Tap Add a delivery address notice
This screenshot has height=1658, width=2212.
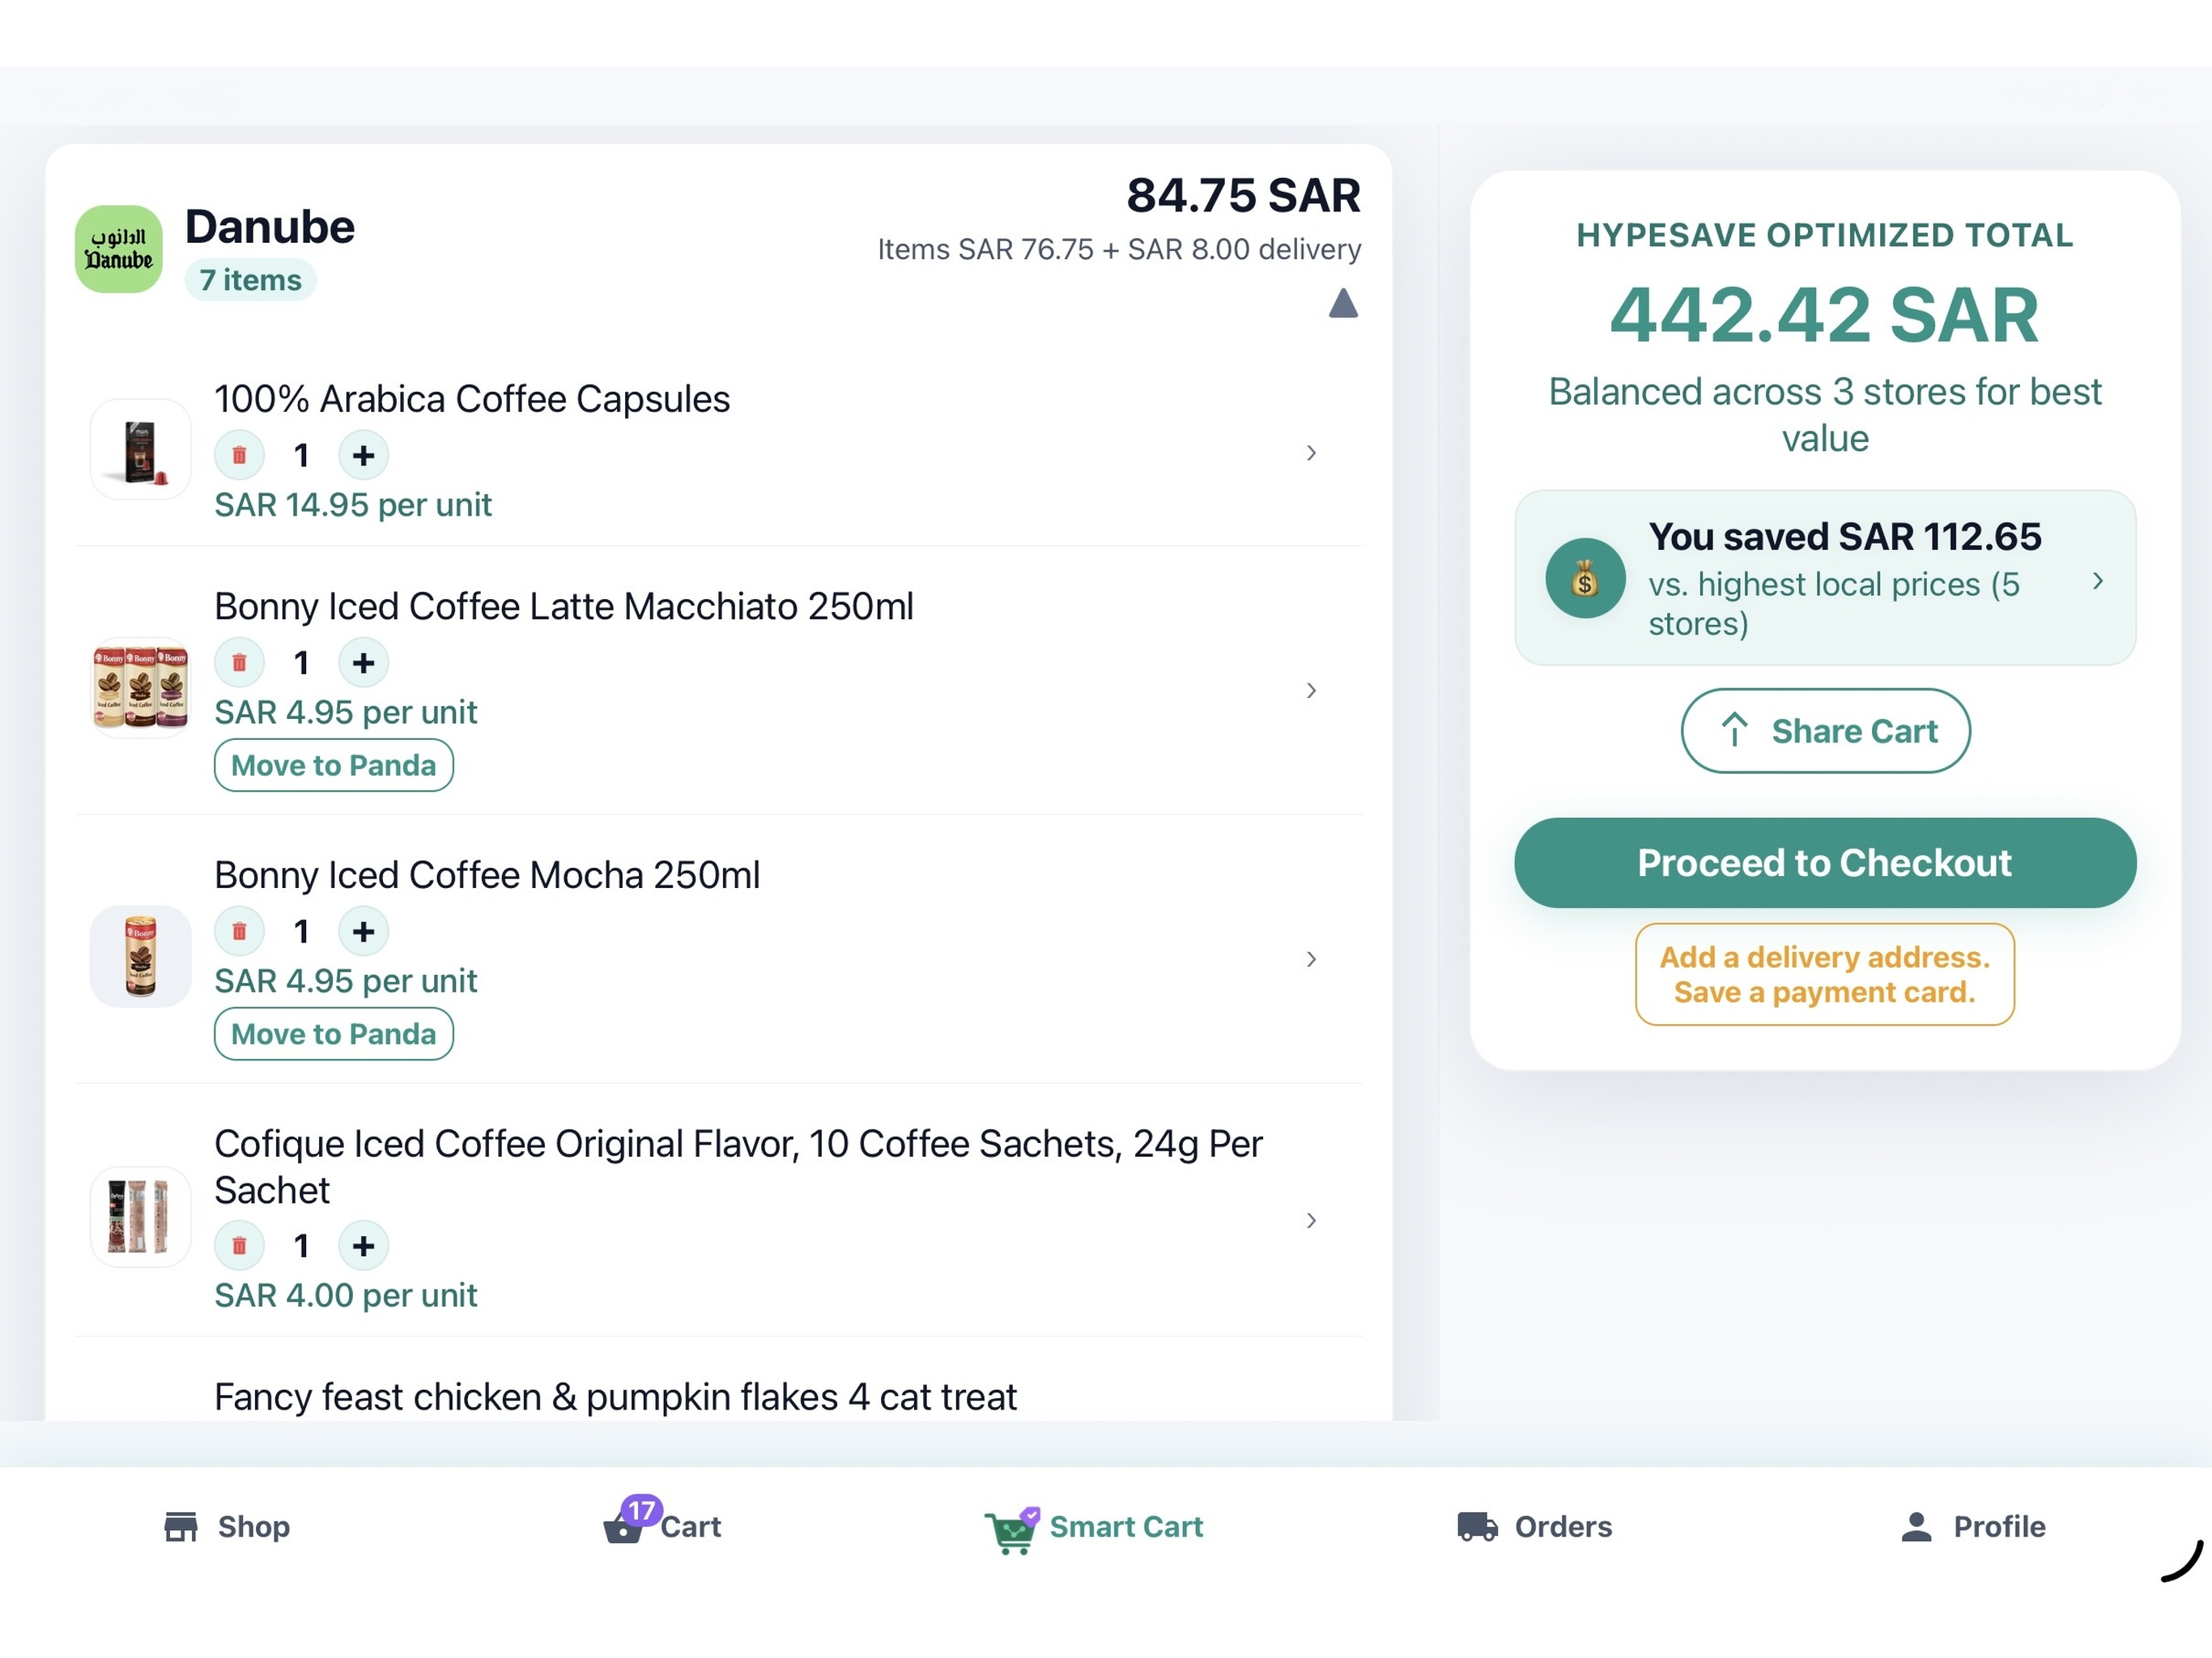pyautogui.click(x=1825, y=975)
